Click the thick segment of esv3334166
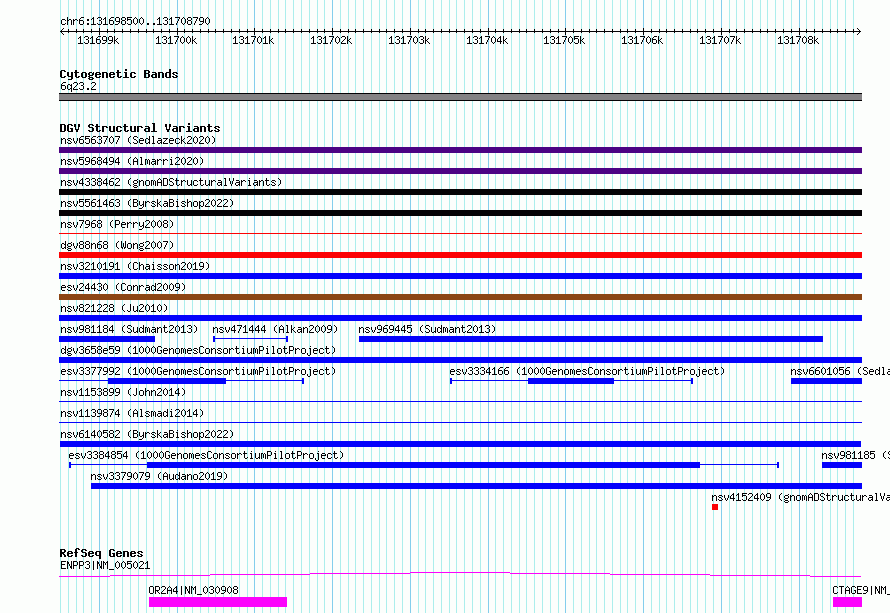890x613 pixels. click(x=571, y=381)
